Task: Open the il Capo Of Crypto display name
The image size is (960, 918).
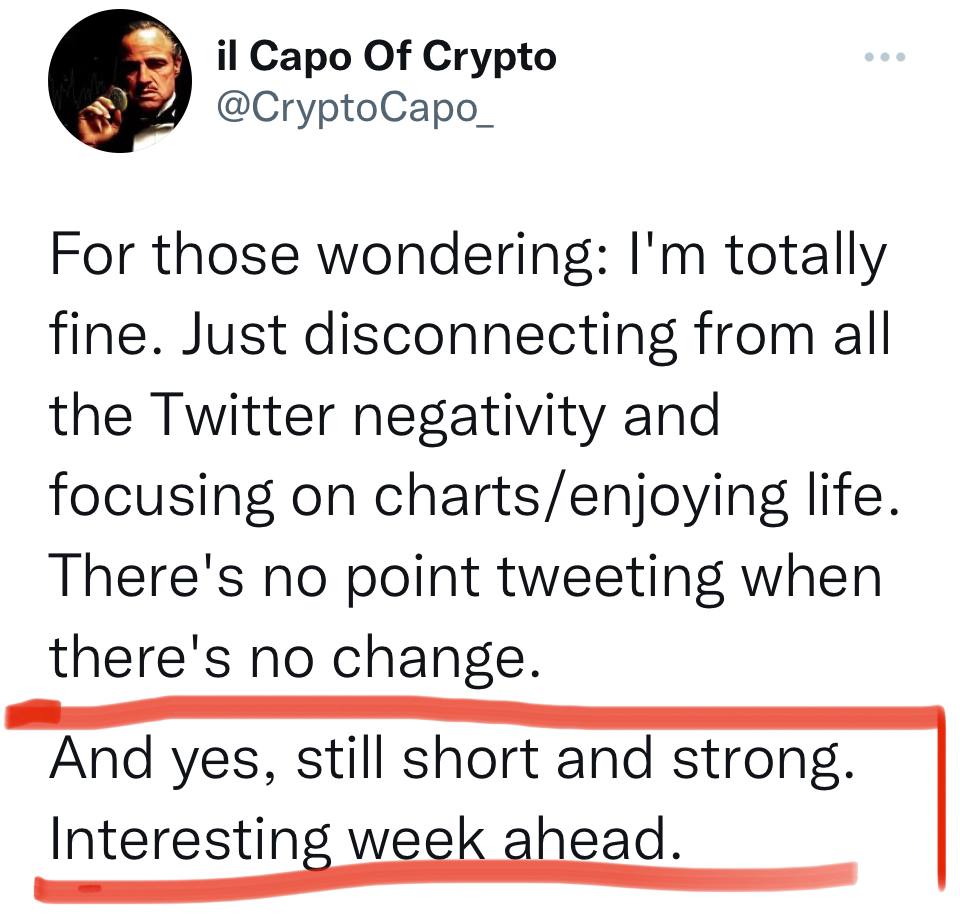Action: point(386,57)
